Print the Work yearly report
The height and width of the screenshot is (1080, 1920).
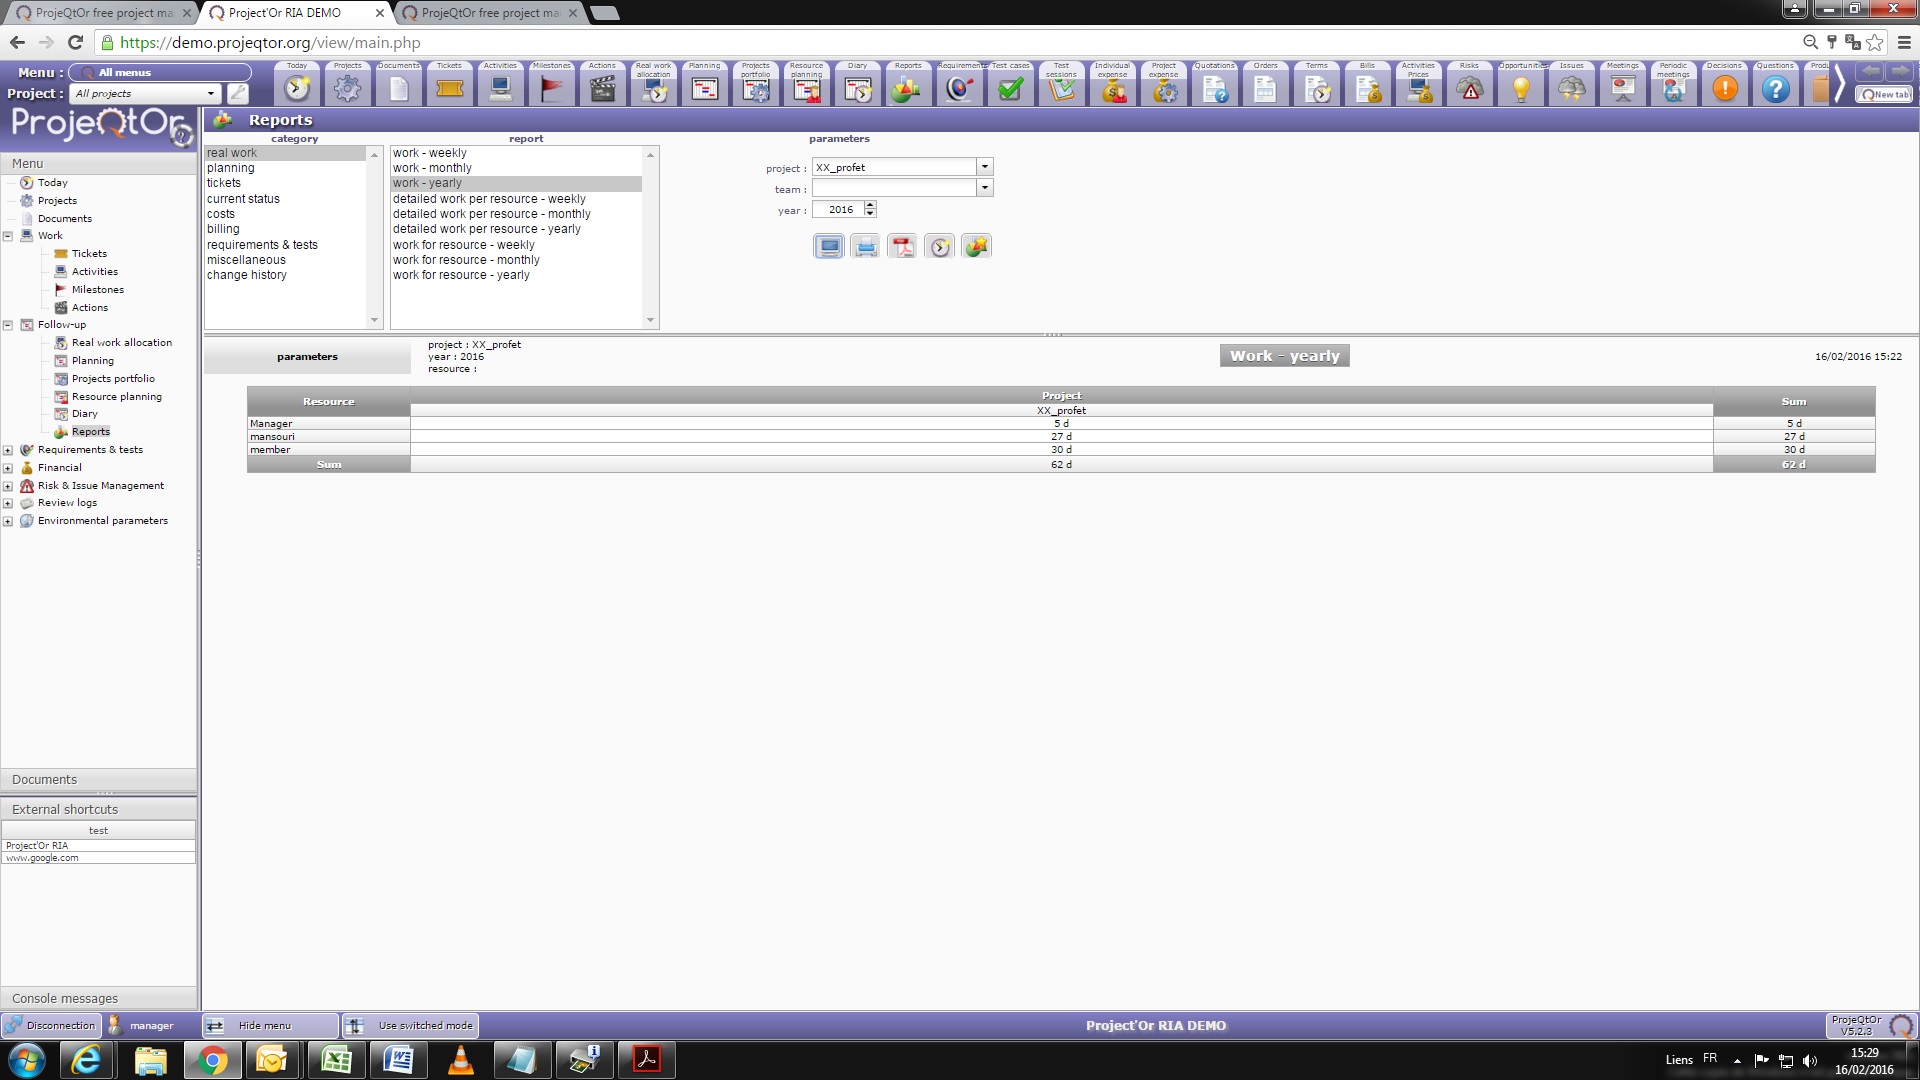point(866,246)
